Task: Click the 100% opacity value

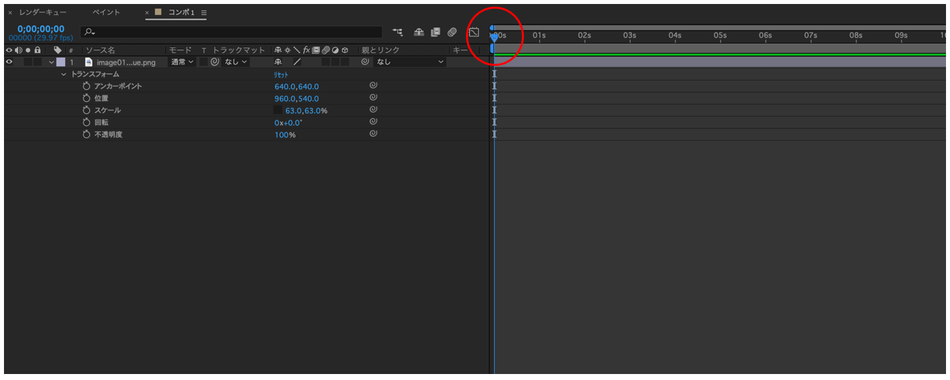Action: click(x=285, y=135)
